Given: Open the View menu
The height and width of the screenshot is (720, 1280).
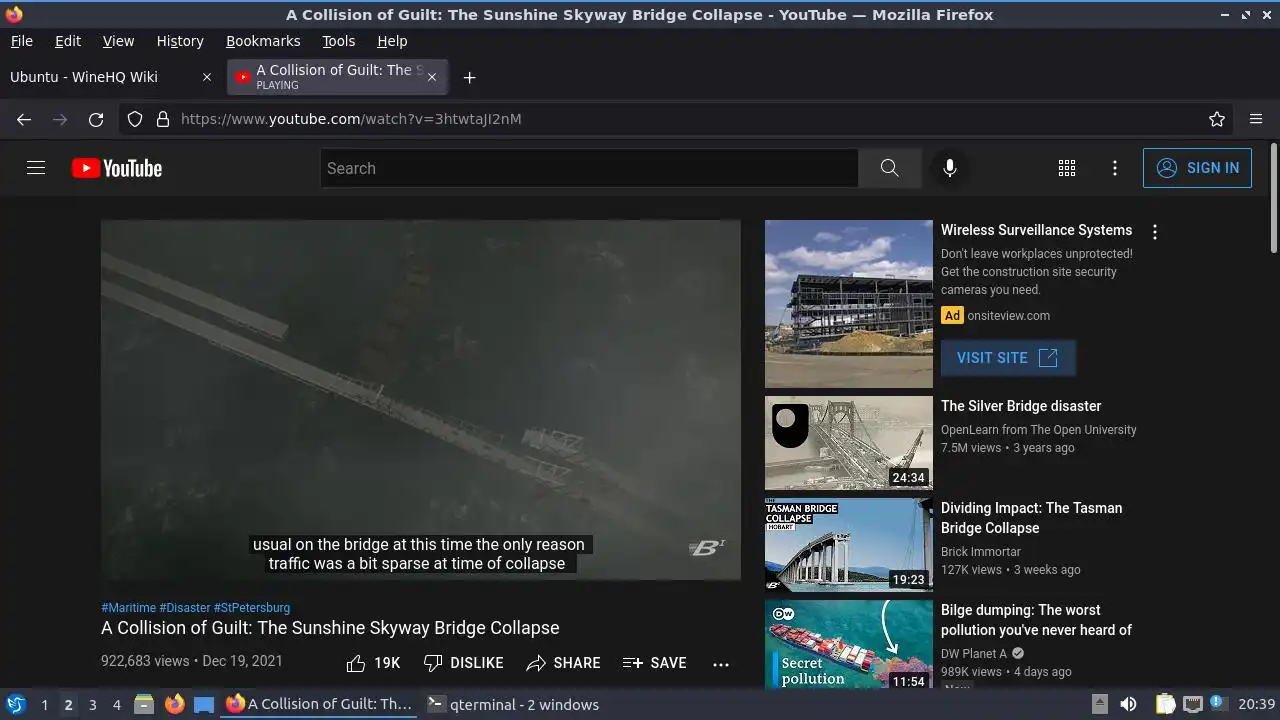Looking at the screenshot, I should [118, 41].
